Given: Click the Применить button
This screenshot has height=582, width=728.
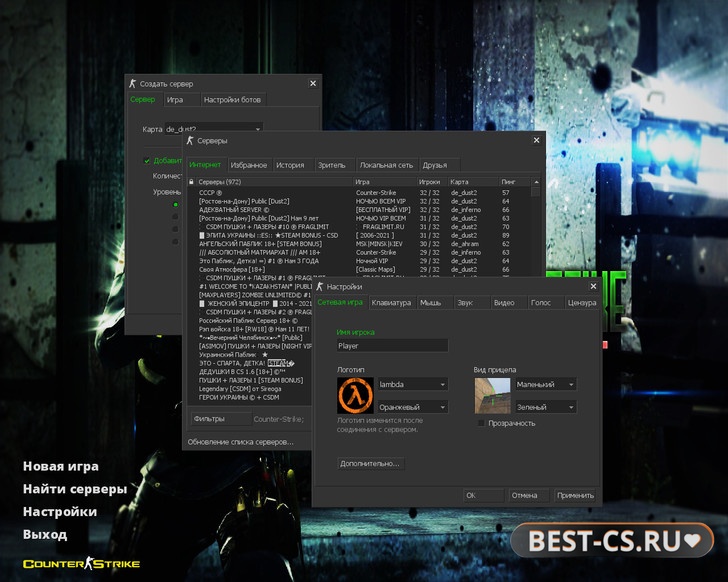Looking at the screenshot, I should (575, 496).
